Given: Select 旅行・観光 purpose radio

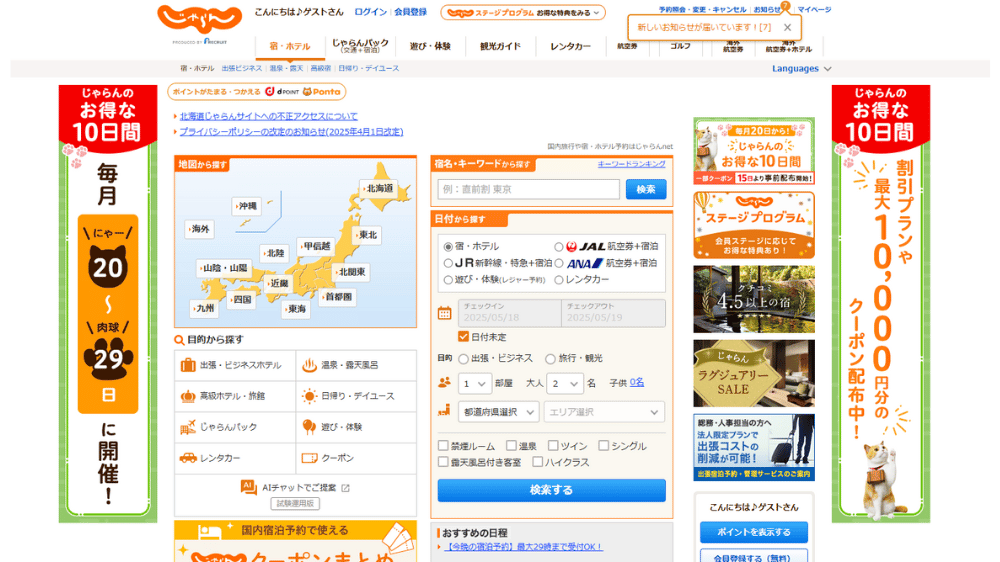Looking at the screenshot, I should click(550, 359).
